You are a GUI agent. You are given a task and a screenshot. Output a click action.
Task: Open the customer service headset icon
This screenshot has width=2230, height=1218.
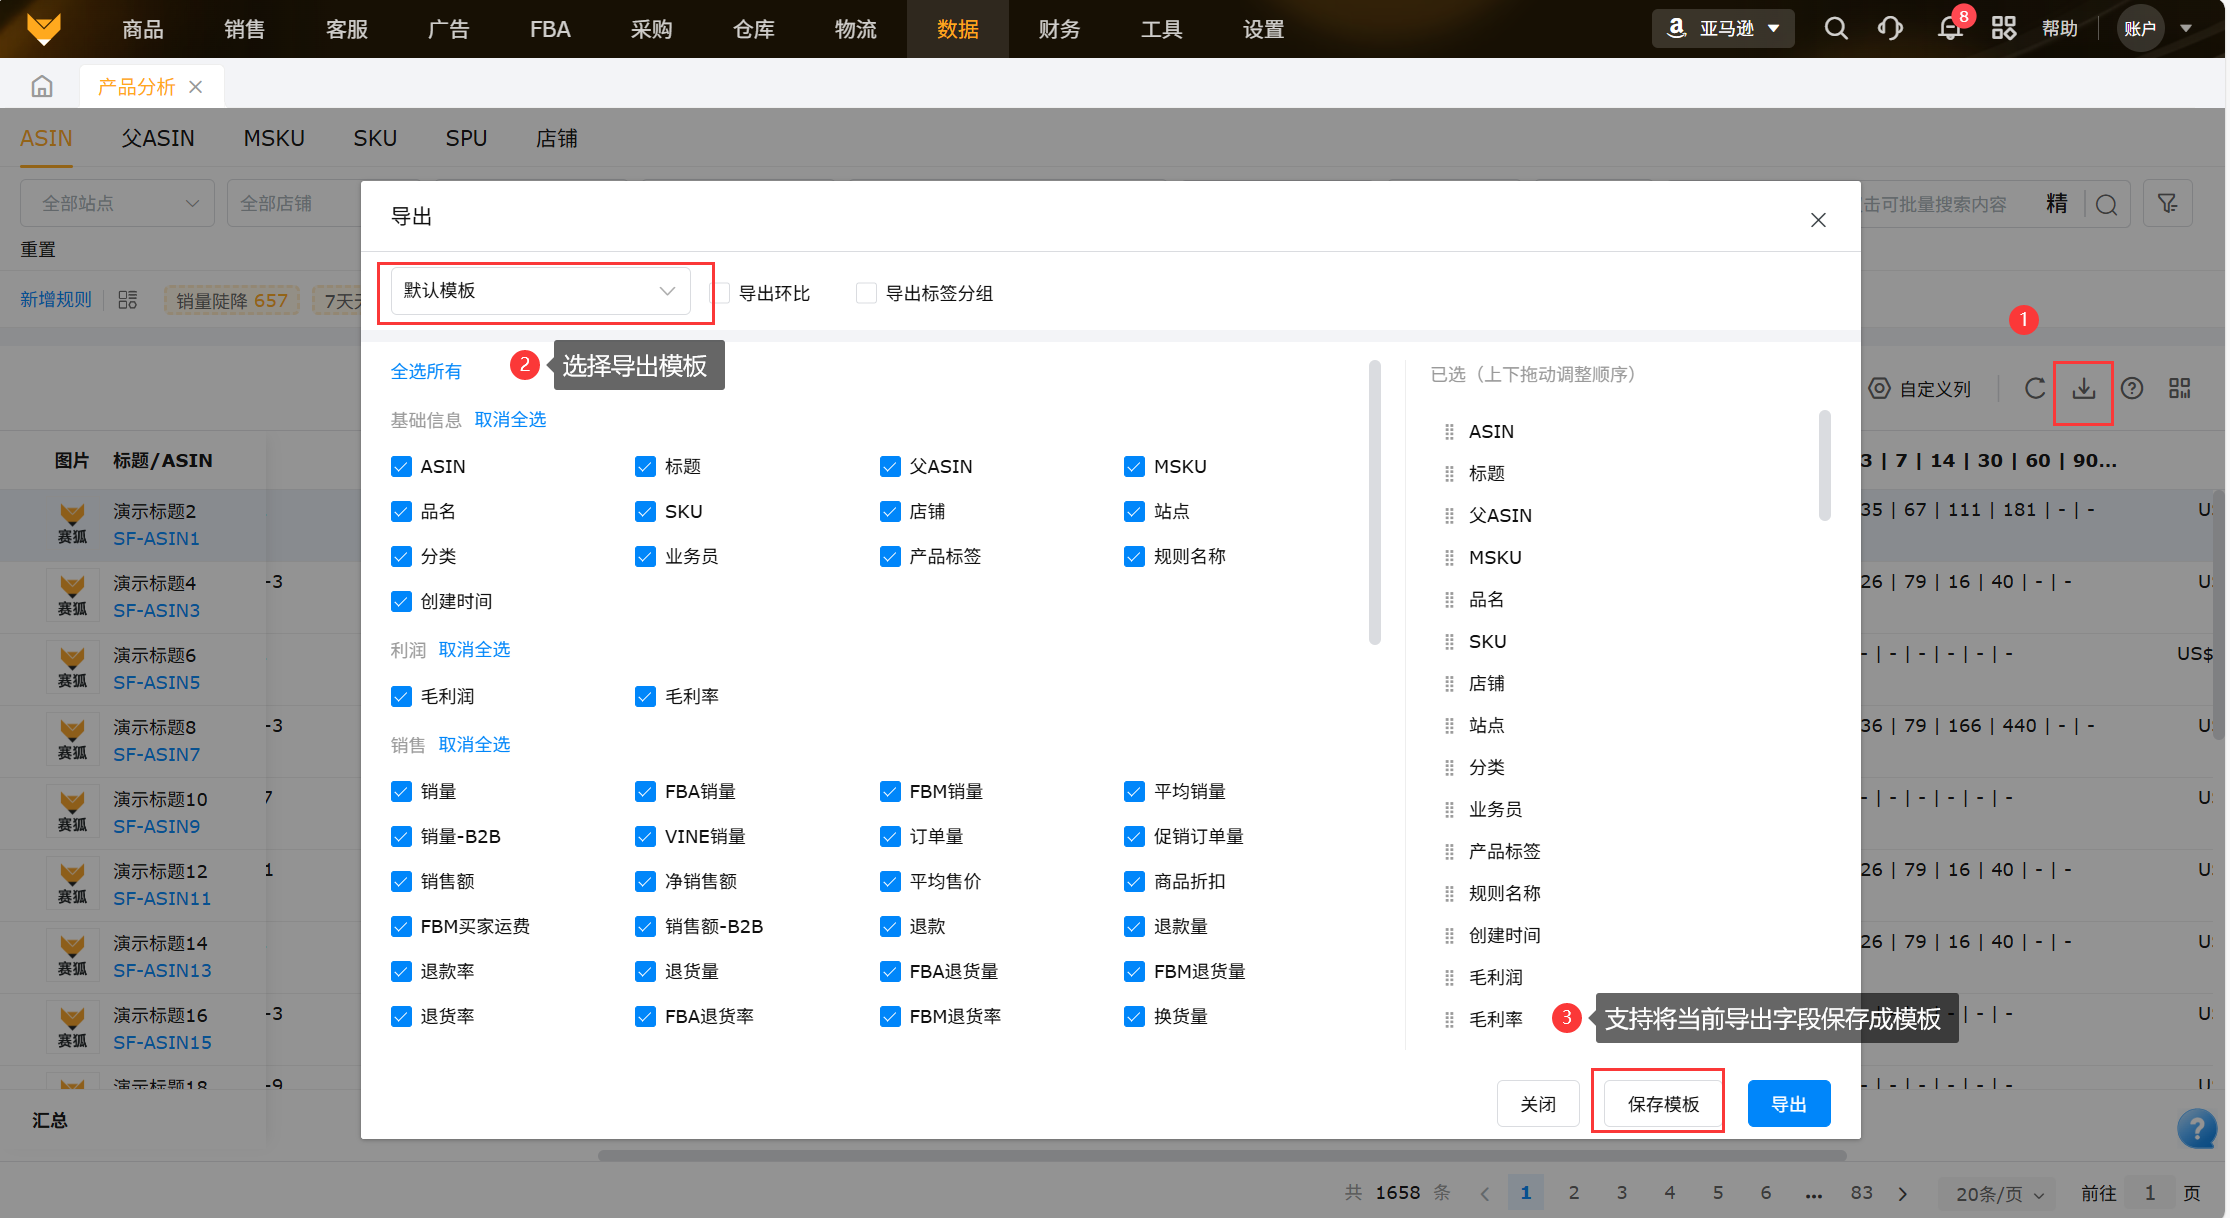click(x=1890, y=28)
